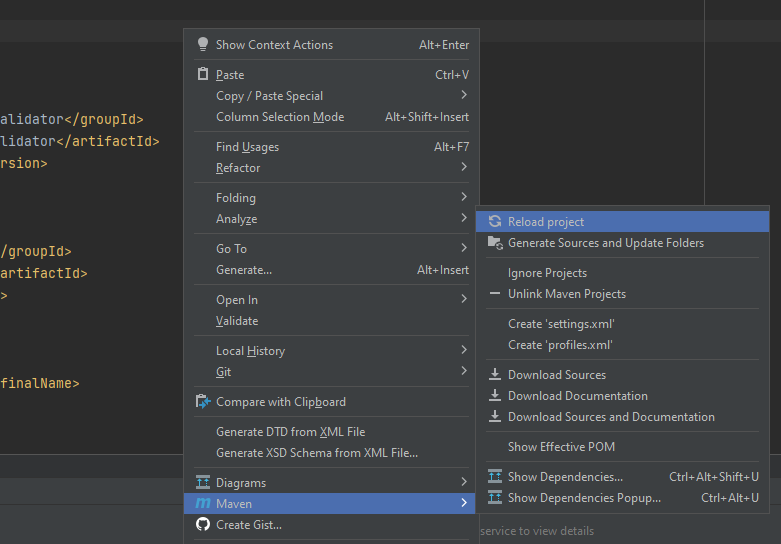Click the 'finalName>' code line
781x544 pixels.
pyautogui.click(x=40, y=383)
